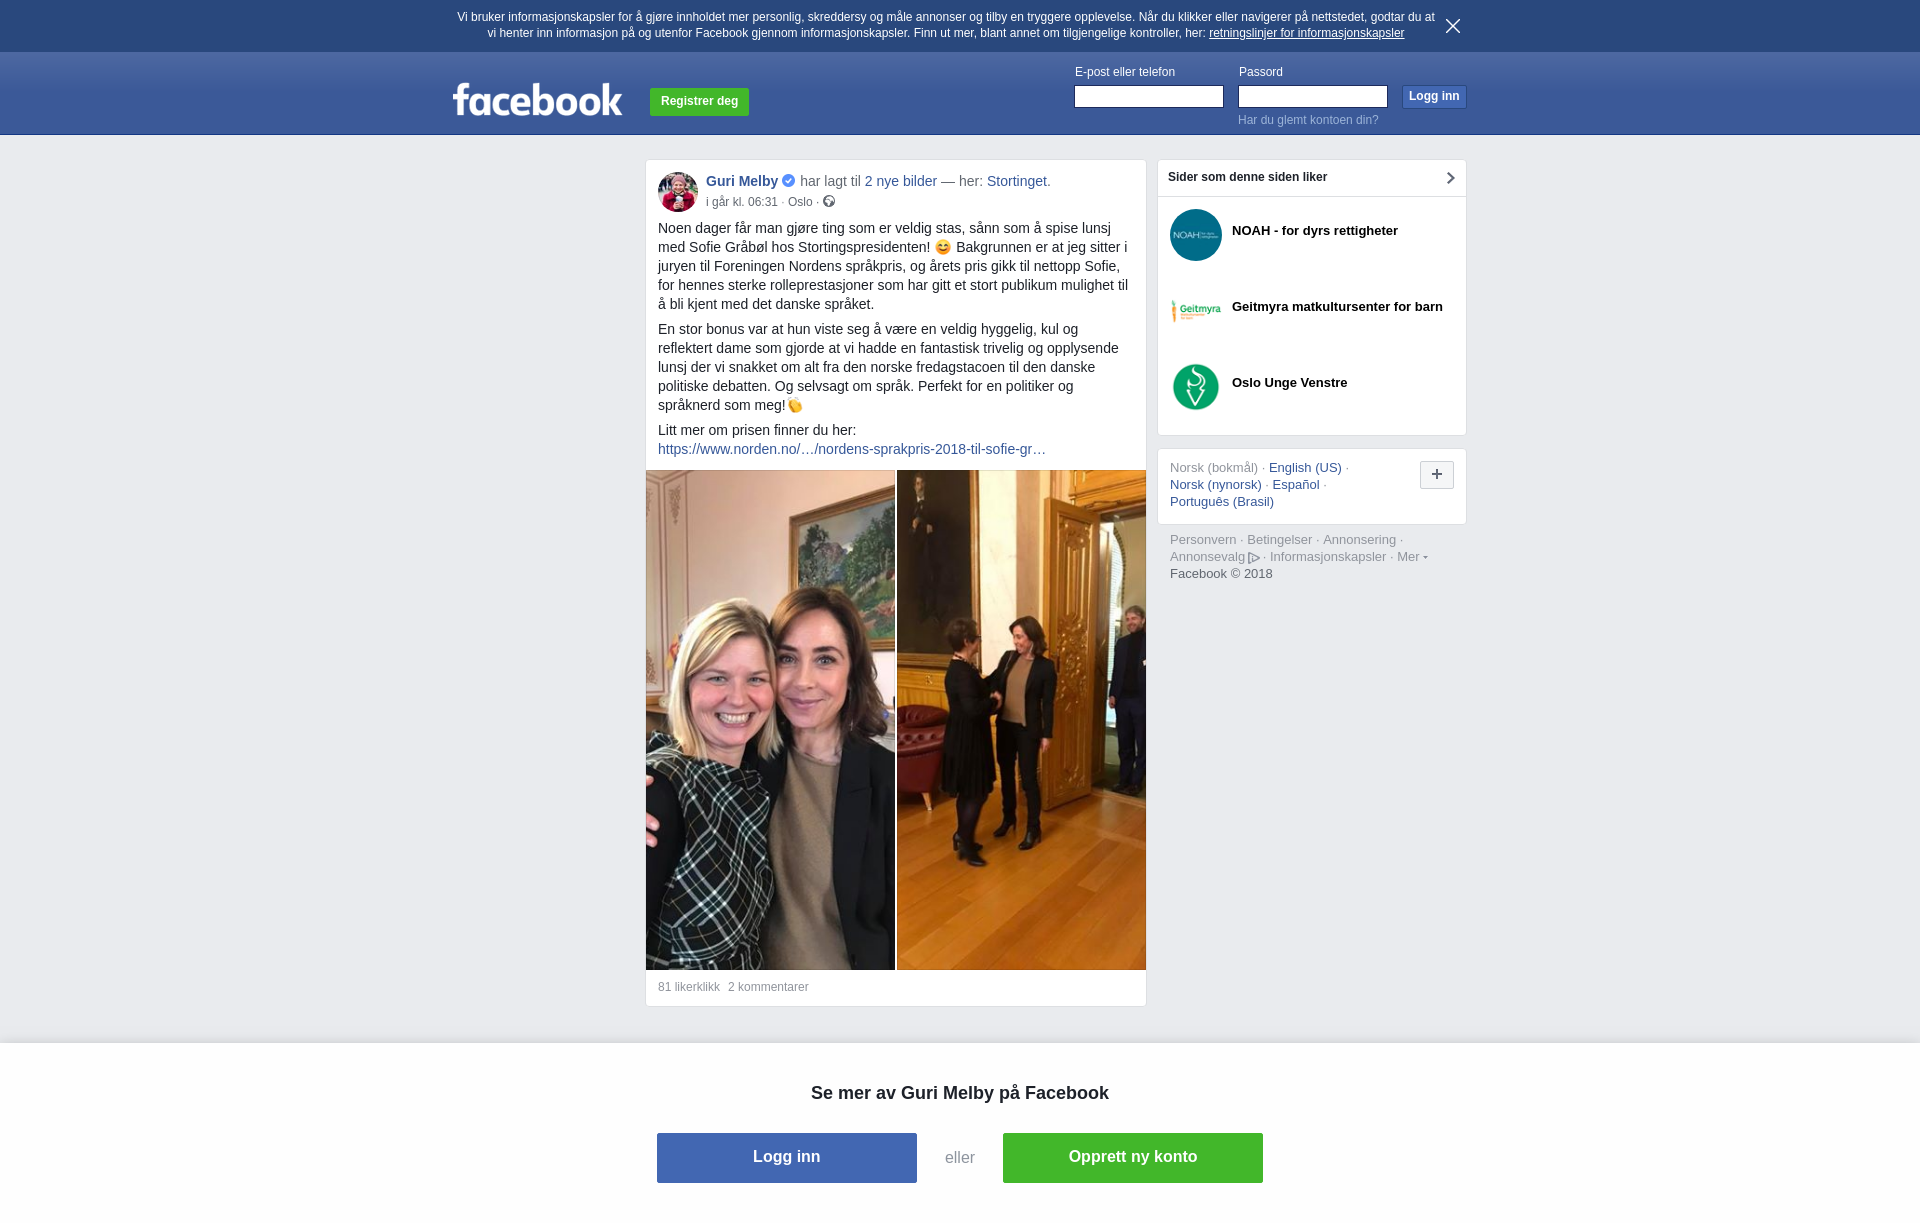1920x1223 pixels.
Task: Open Guri Melby's profile picture
Action: [x=678, y=192]
